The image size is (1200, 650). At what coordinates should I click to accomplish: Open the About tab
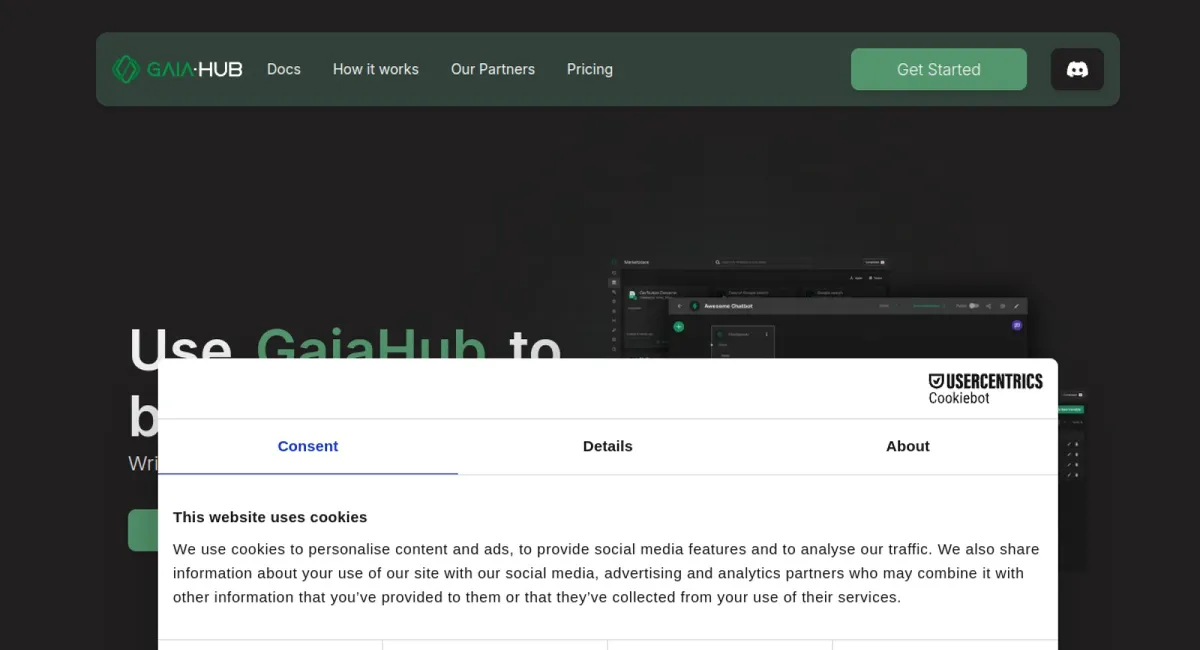pos(908,446)
